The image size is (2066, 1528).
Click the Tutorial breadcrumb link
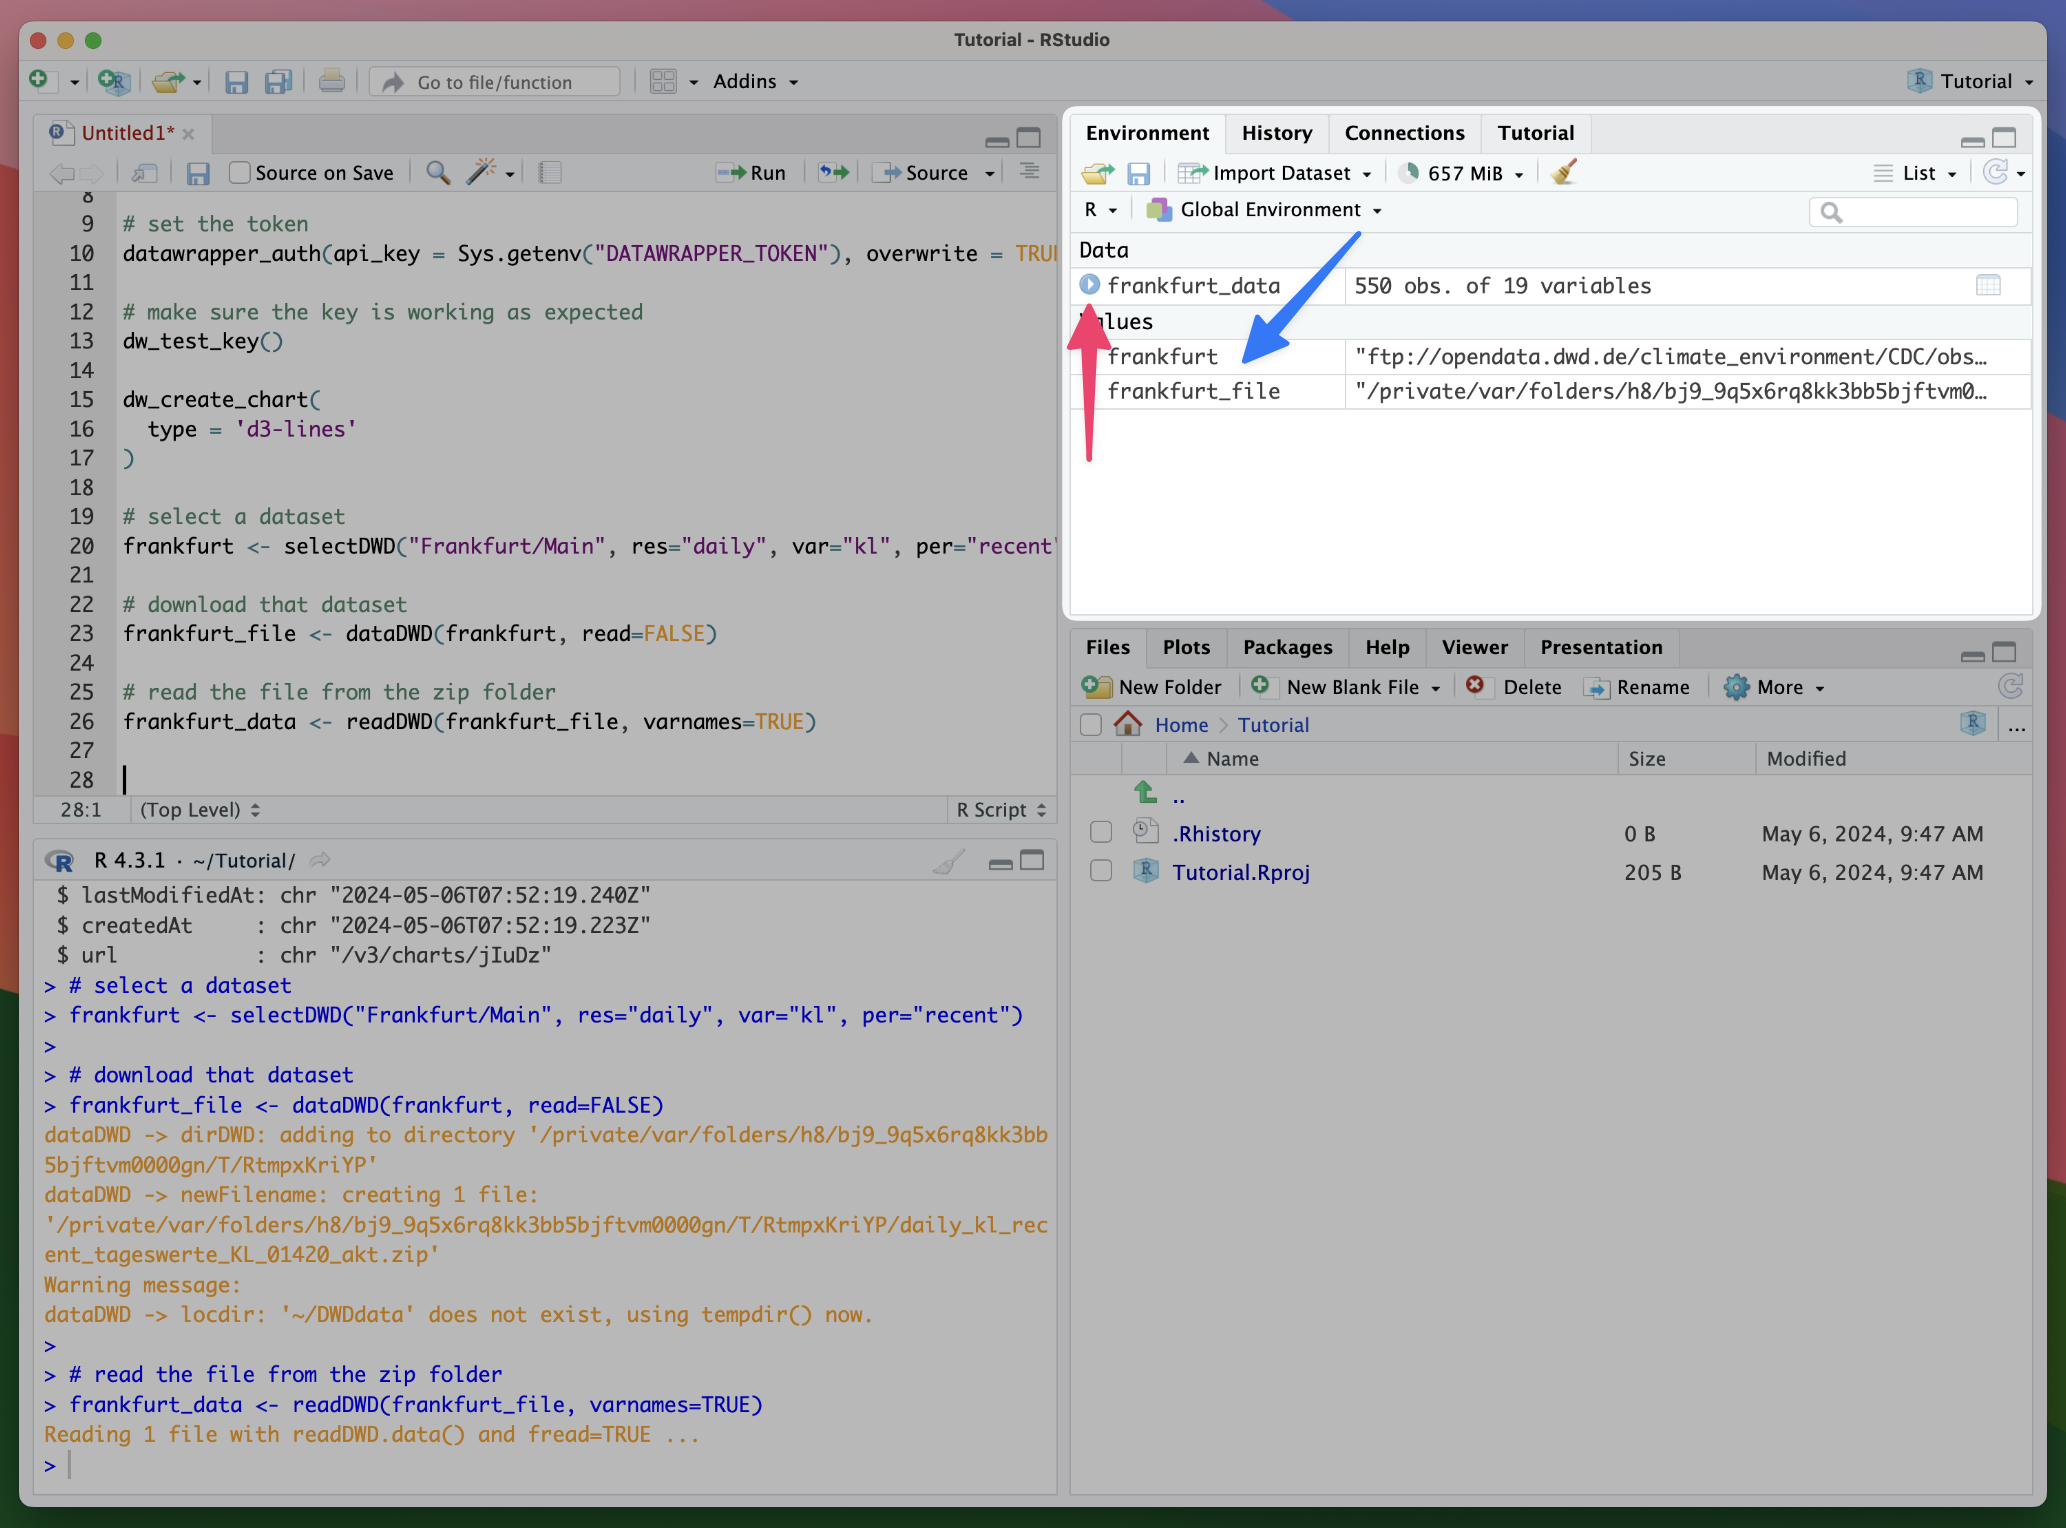(x=1272, y=725)
